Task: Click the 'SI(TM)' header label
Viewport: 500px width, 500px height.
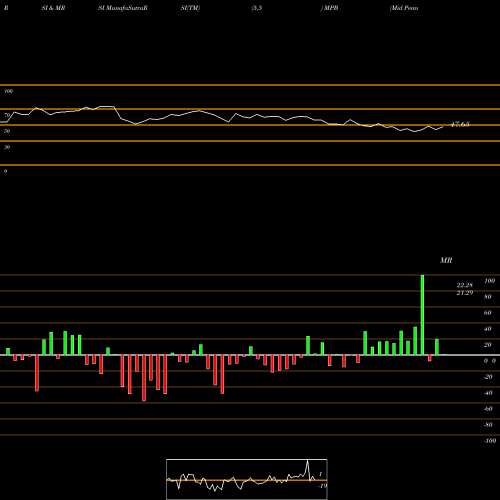Action: [x=190, y=8]
